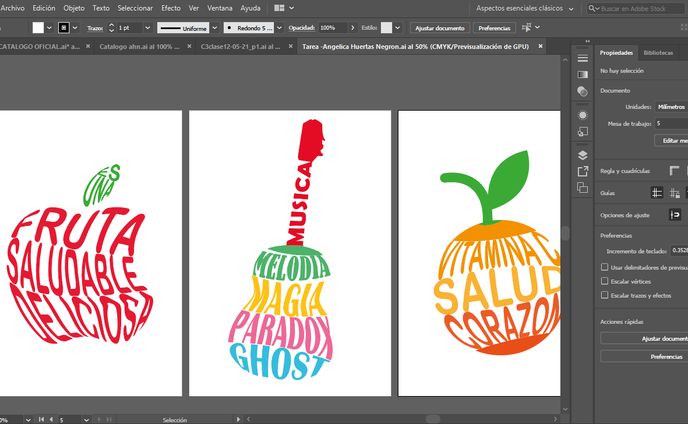Enable Usar delimitadores de previsualización checkbox
This screenshot has height=424, width=688.
click(x=605, y=267)
